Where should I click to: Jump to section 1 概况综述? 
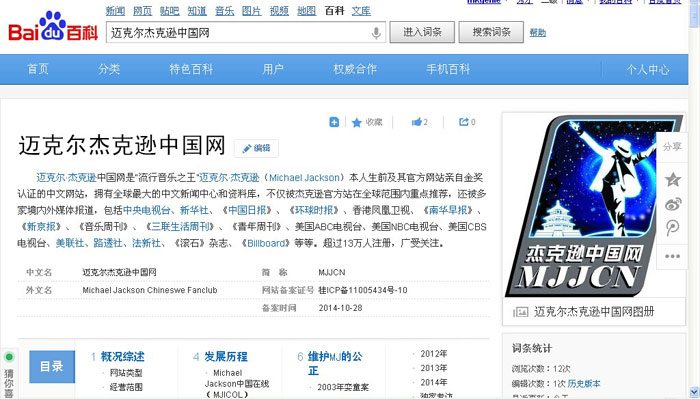tap(122, 357)
